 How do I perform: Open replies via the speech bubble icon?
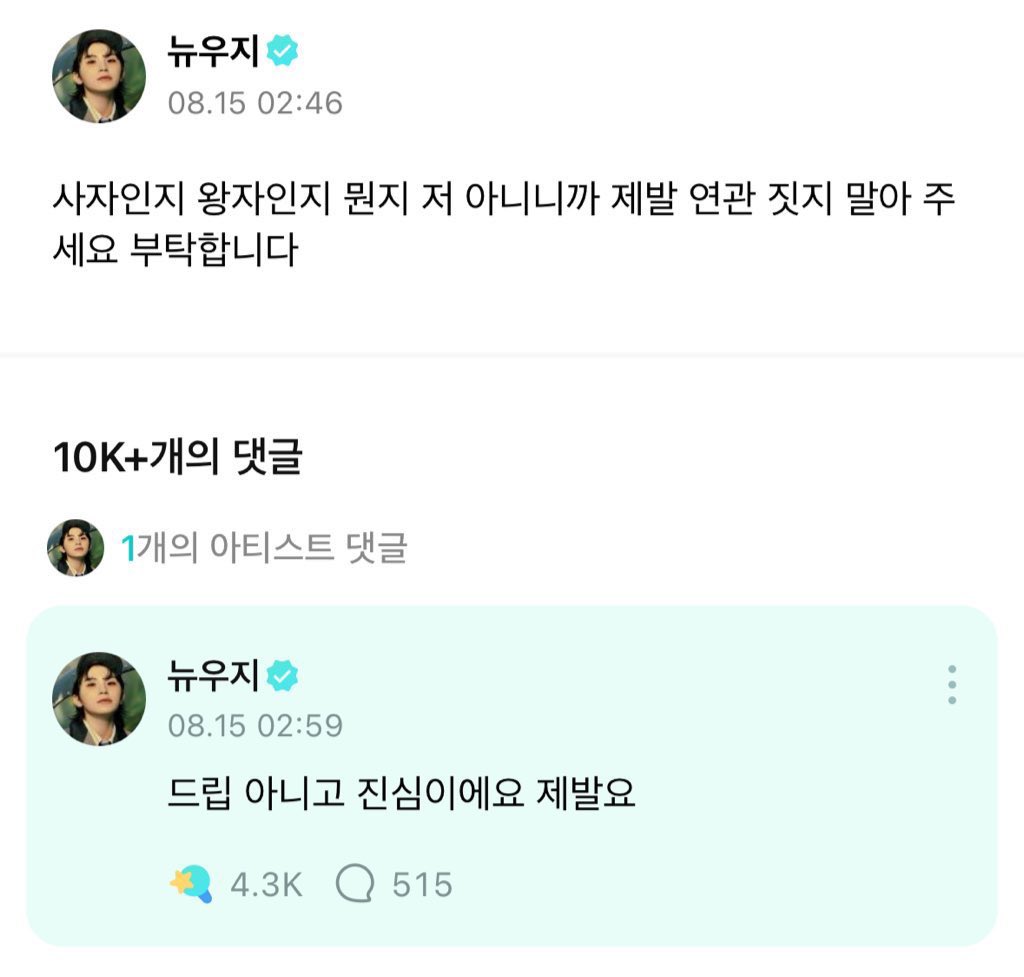355,884
